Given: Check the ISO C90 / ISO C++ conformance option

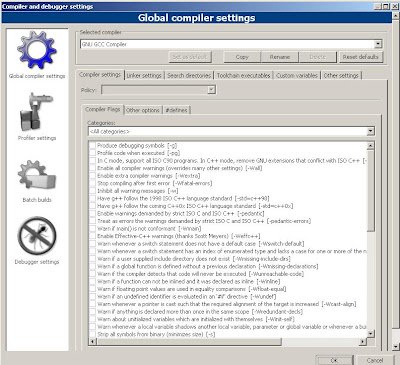Looking at the screenshot, I should pyautogui.click(x=92, y=161).
